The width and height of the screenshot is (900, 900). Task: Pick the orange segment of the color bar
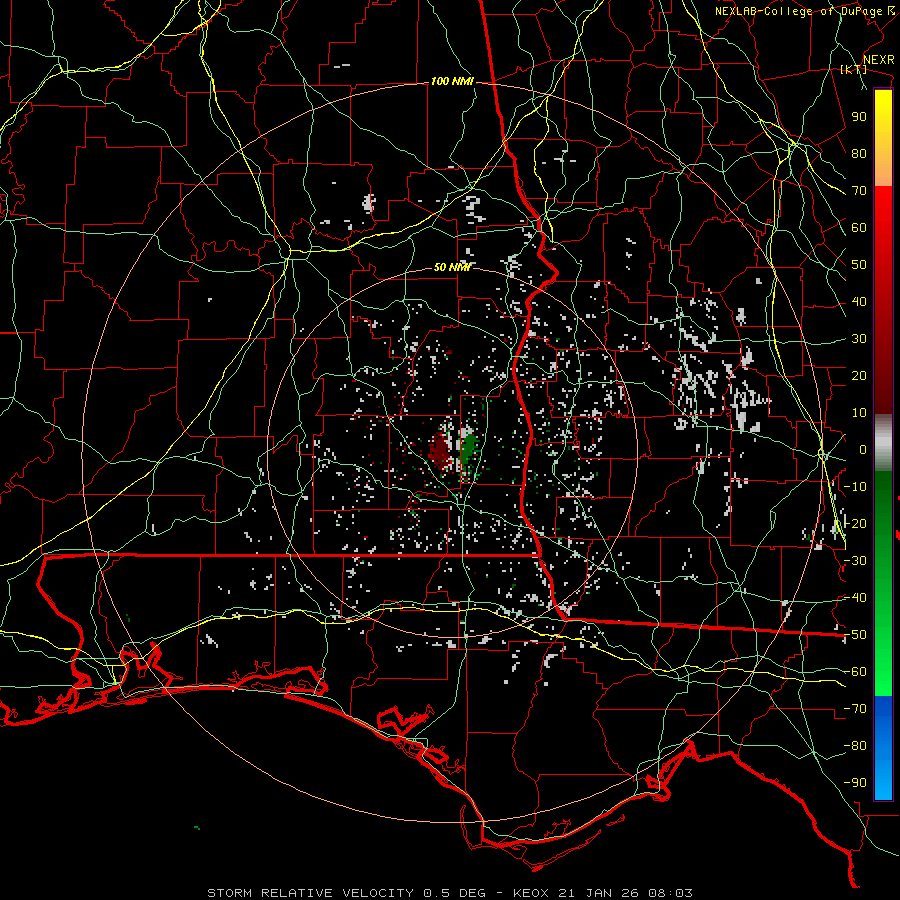[883, 166]
